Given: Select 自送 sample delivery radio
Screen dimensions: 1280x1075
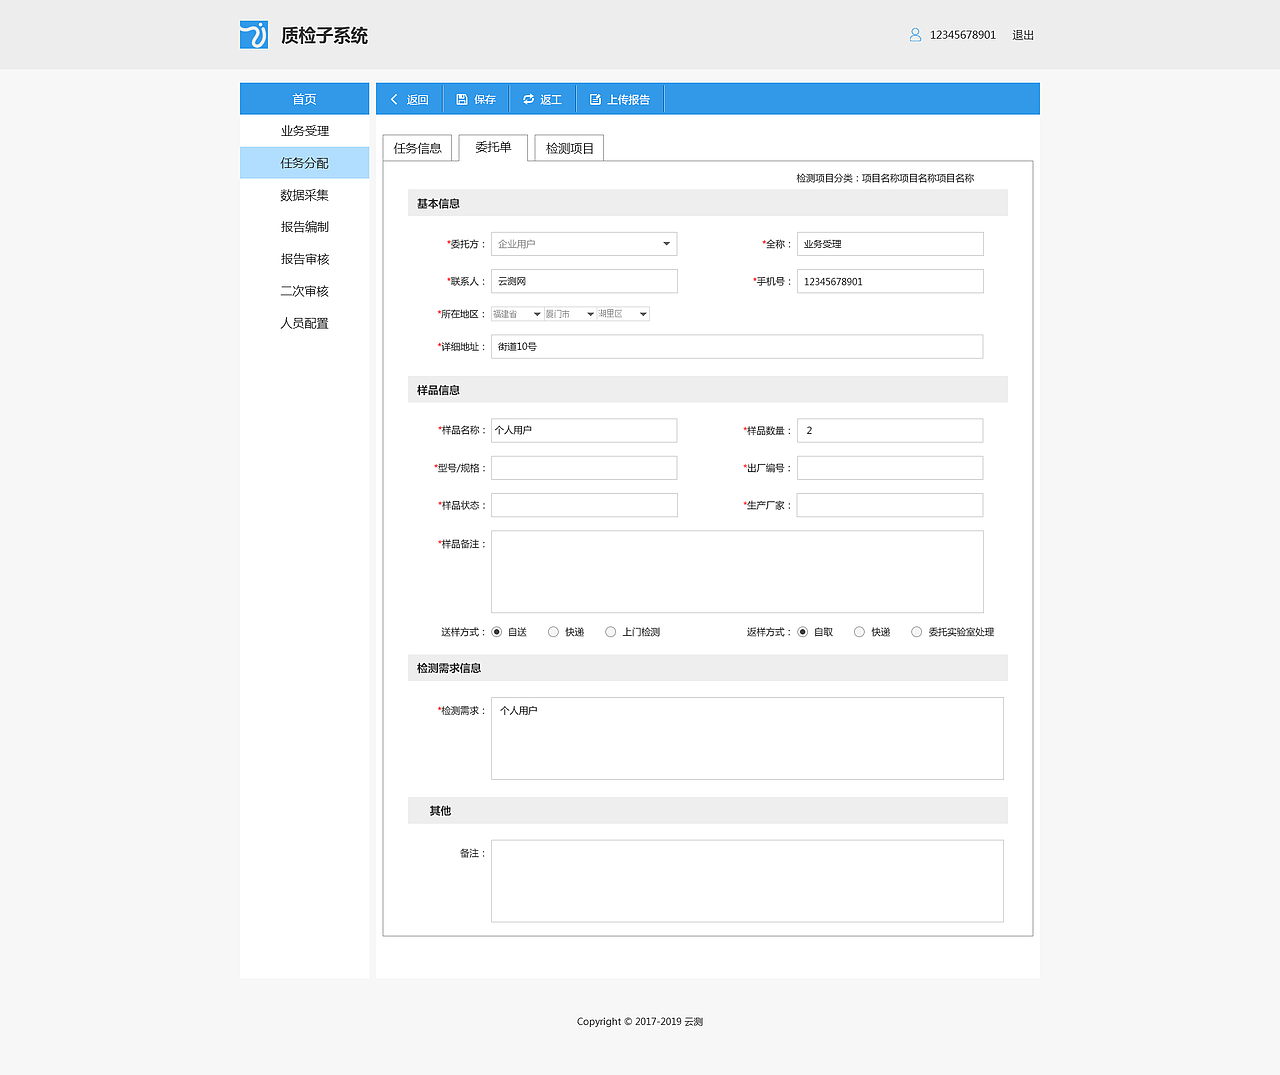Looking at the screenshot, I should 497,632.
